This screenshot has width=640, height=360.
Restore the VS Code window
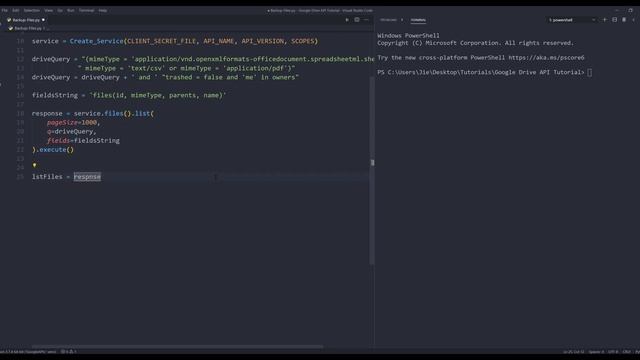point(630,10)
